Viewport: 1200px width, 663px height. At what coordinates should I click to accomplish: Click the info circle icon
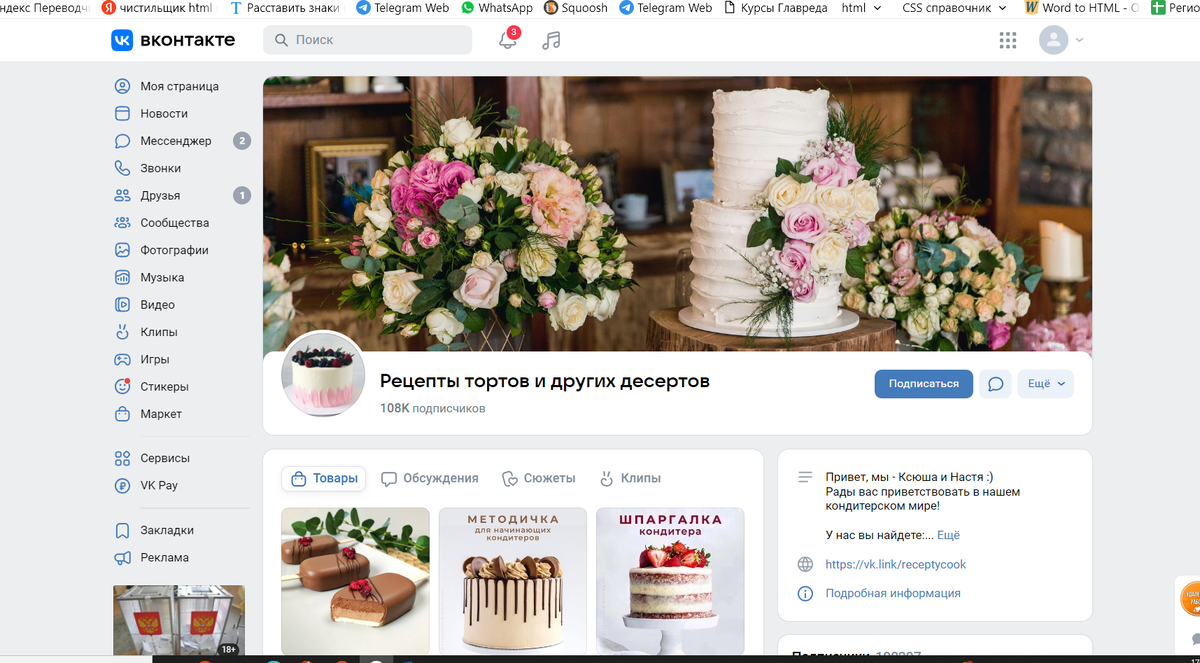pos(805,593)
